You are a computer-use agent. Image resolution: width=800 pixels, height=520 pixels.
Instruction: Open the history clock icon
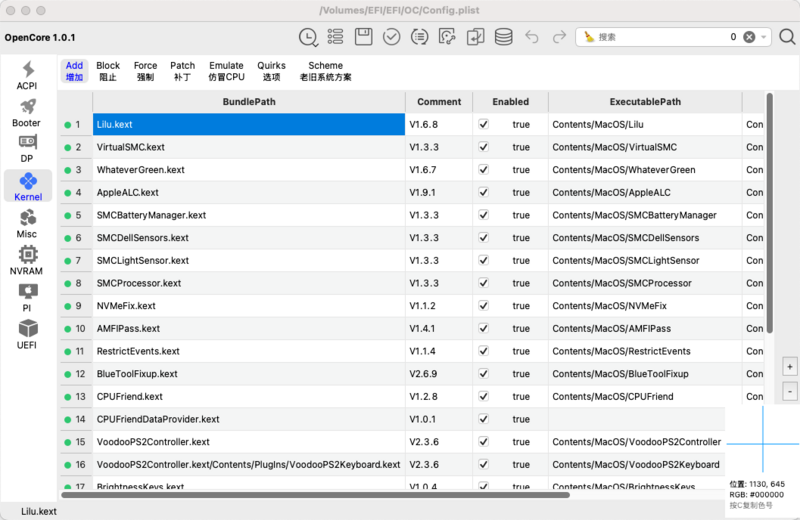[308, 37]
